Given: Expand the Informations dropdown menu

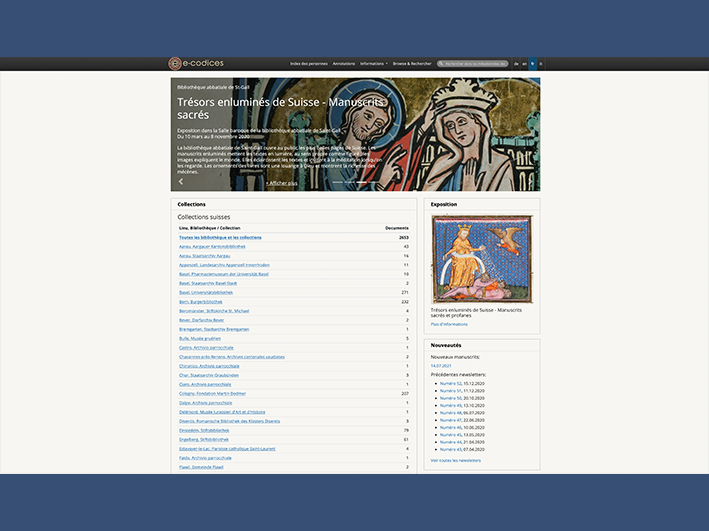Looking at the screenshot, I should pyautogui.click(x=373, y=64).
